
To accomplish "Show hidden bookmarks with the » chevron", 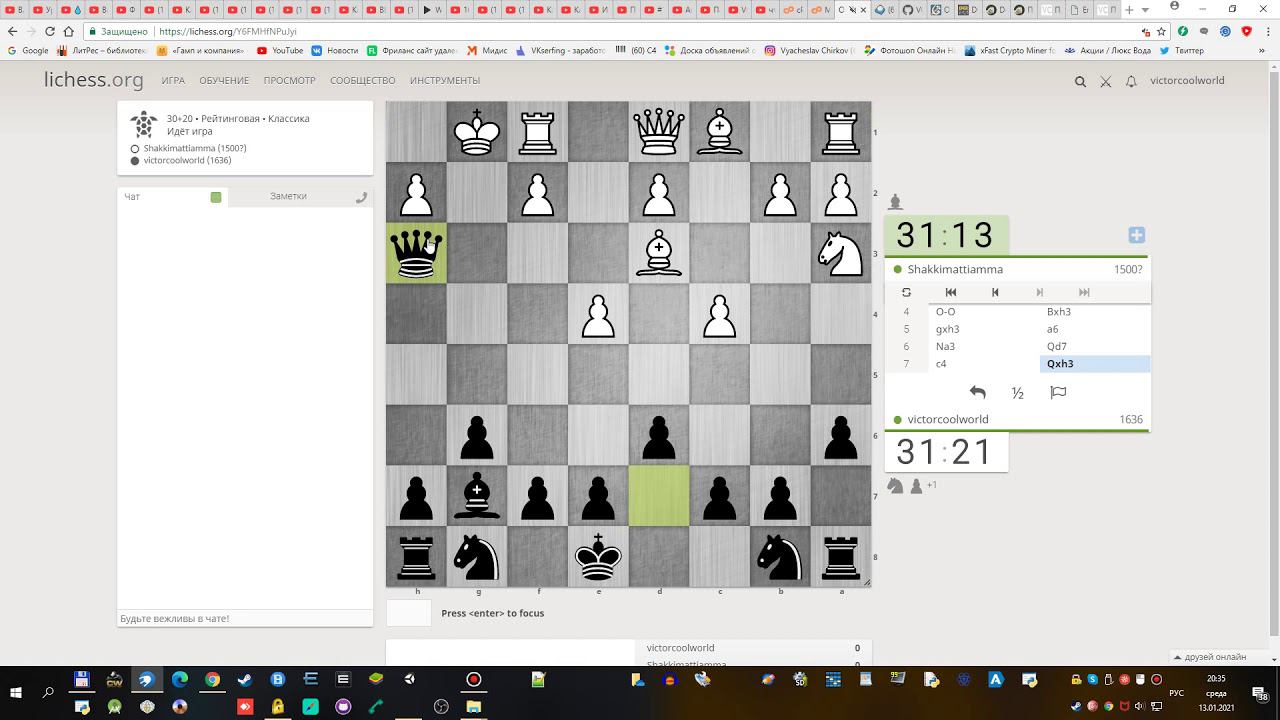I will pos(1264,50).
